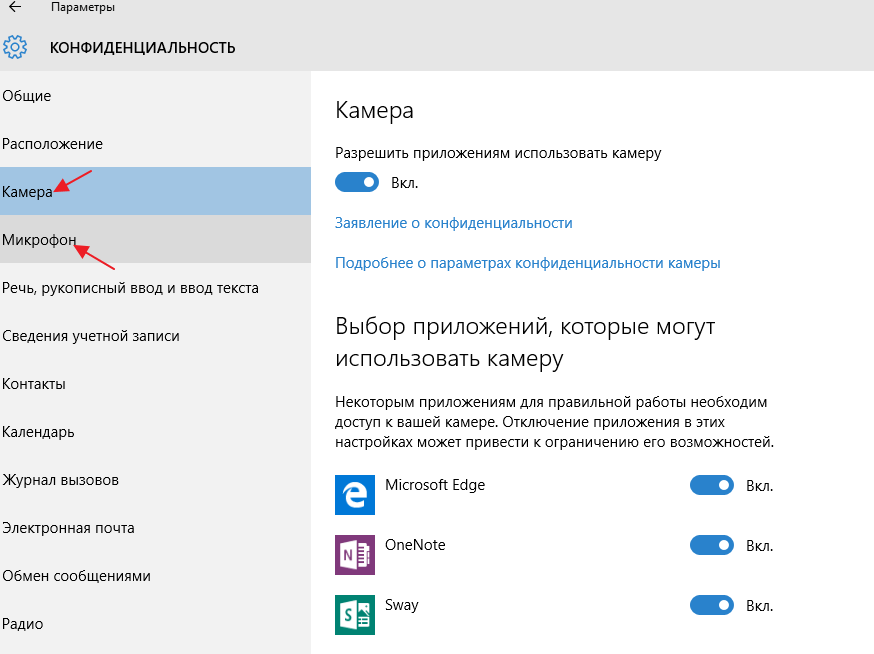
Task: Open Микрофон privacy settings
Action: click(x=40, y=240)
